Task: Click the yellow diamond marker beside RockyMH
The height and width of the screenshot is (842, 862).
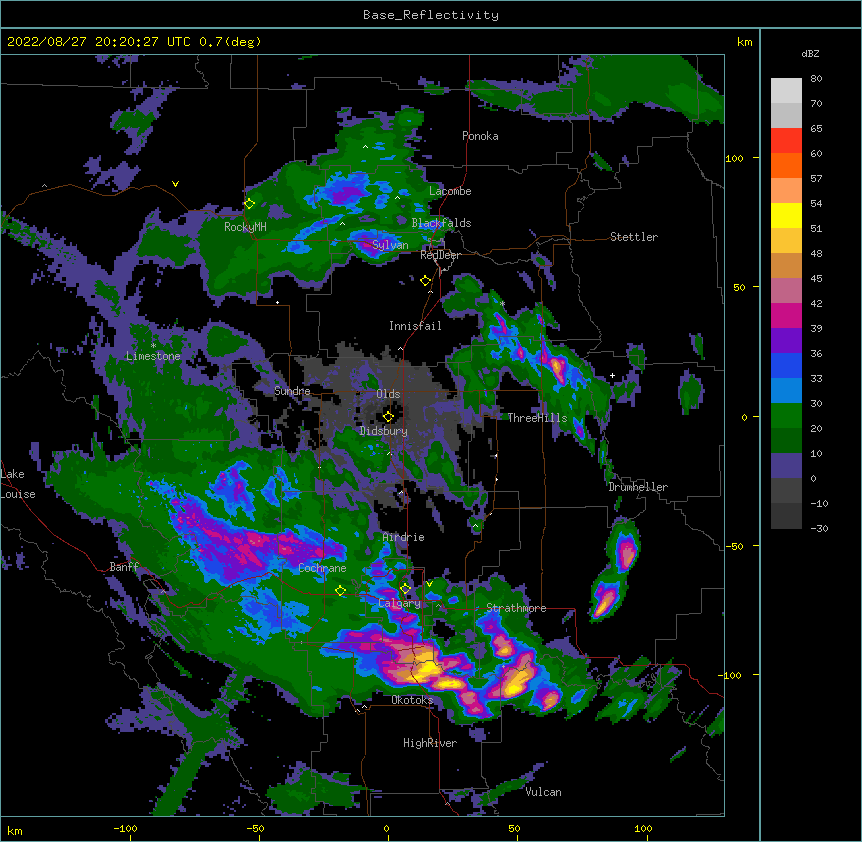Action: click(x=249, y=203)
